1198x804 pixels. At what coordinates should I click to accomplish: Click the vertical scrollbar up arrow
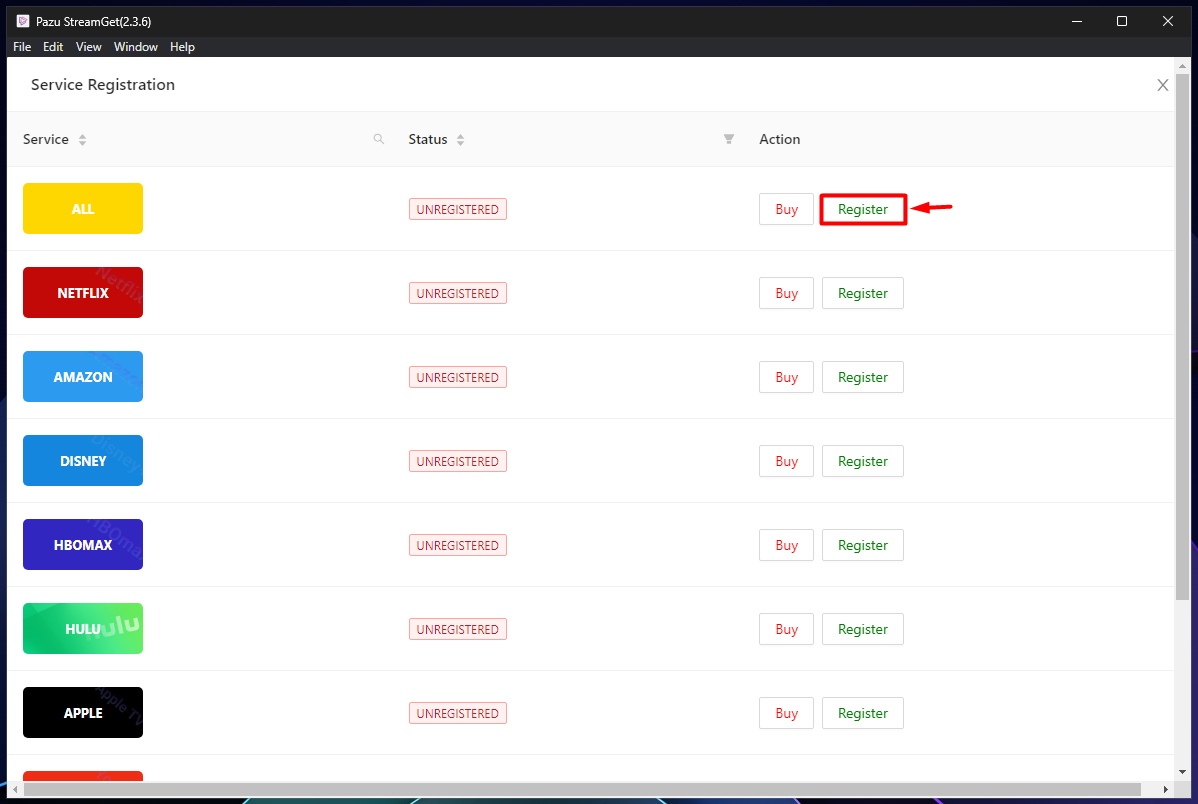[x=1182, y=66]
